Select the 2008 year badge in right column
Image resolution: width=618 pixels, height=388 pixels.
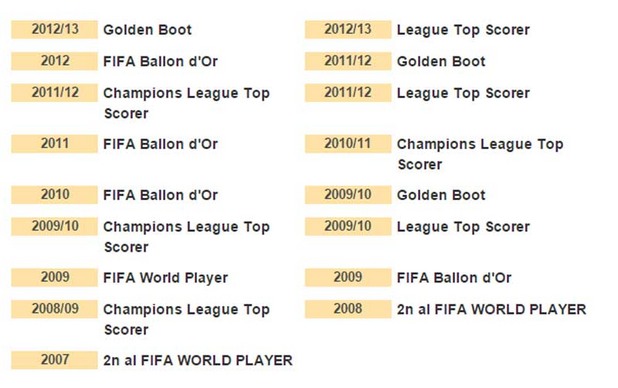tap(348, 309)
